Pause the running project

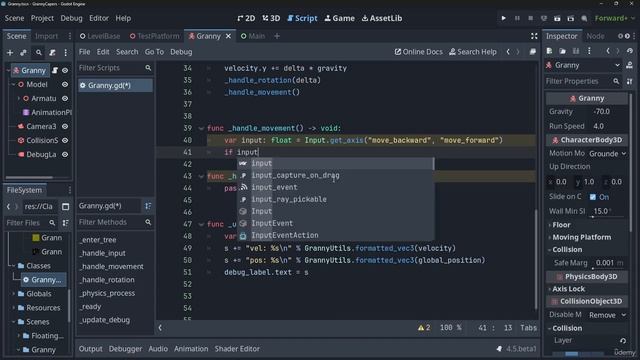pos(517,18)
